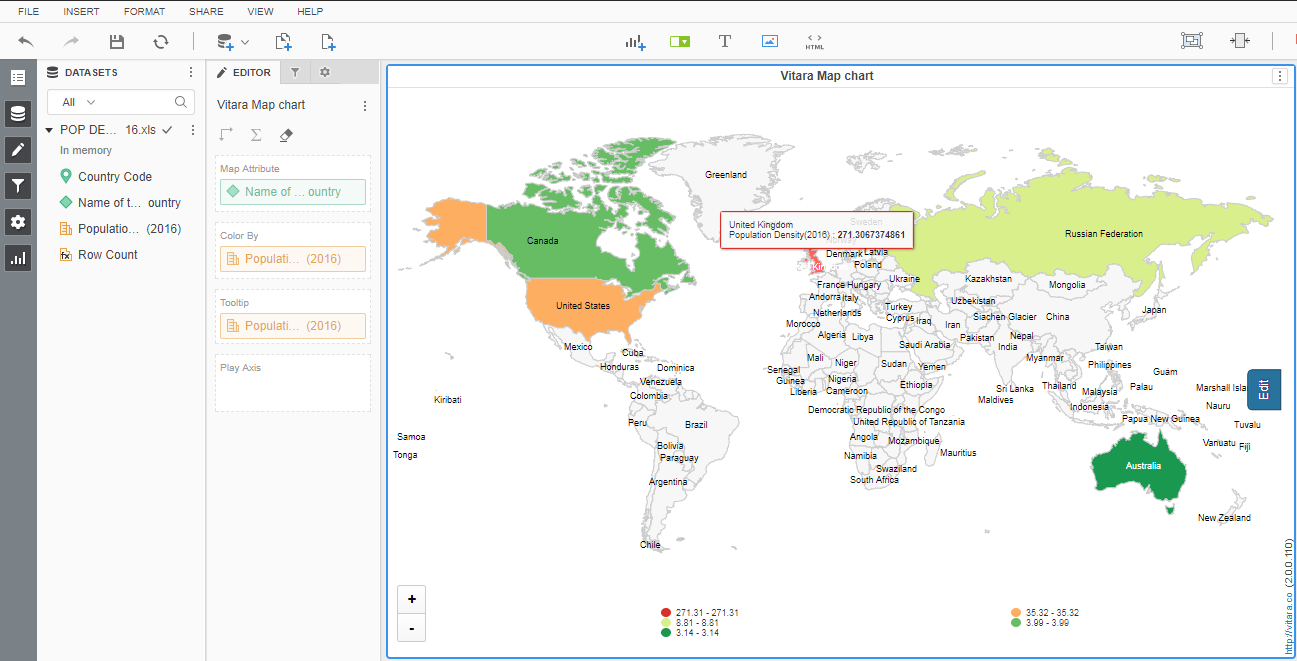Image resolution: width=1297 pixels, height=661 pixels.
Task: Click the Color By population metric chip
Action: (x=293, y=259)
